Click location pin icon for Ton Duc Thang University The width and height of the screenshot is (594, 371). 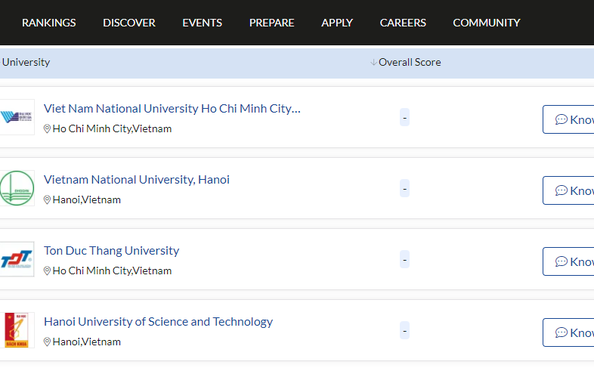(47, 271)
